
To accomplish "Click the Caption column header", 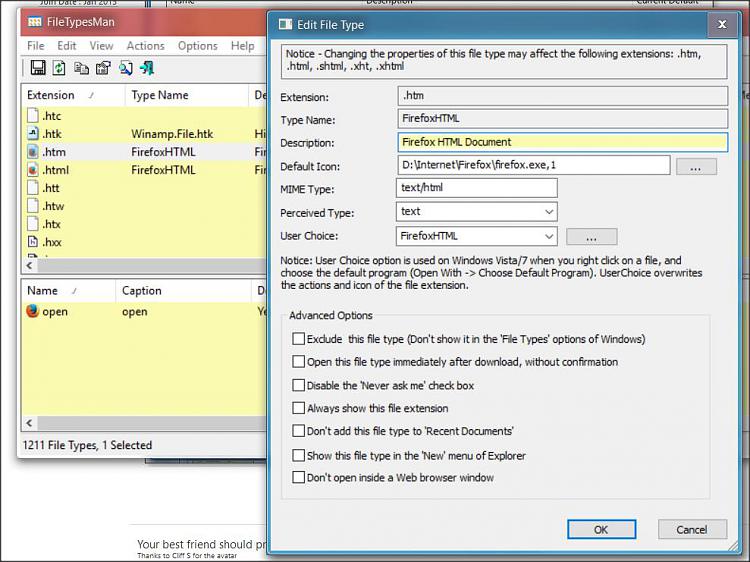I will [x=183, y=291].
